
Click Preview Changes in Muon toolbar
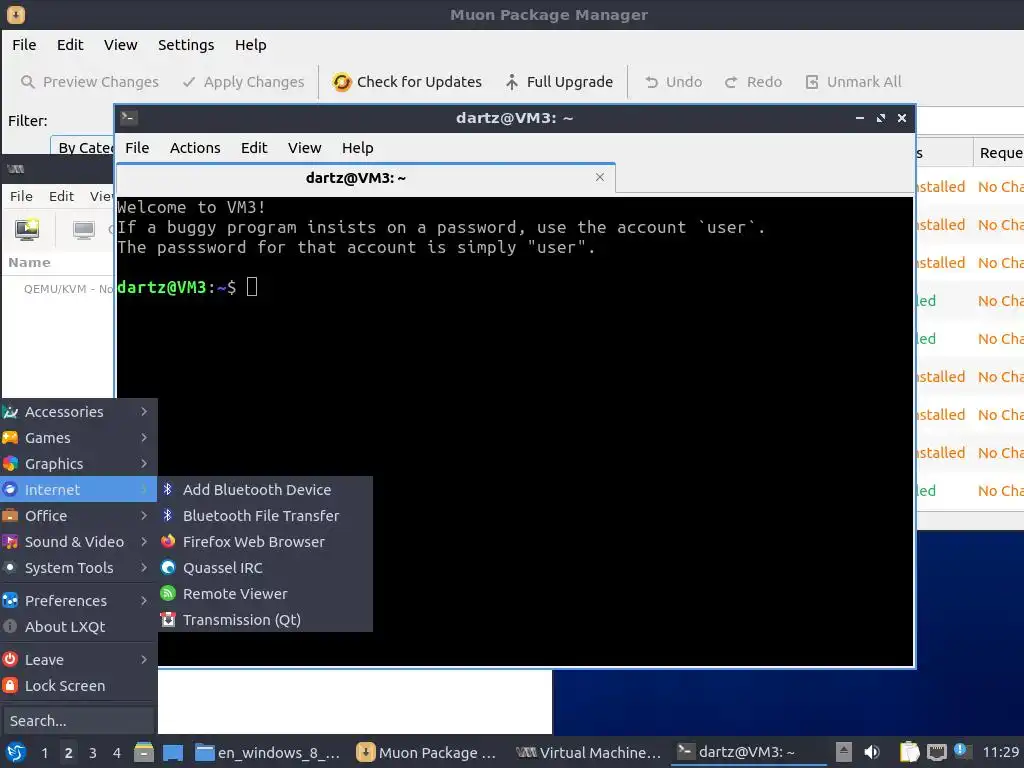[89, 82]
